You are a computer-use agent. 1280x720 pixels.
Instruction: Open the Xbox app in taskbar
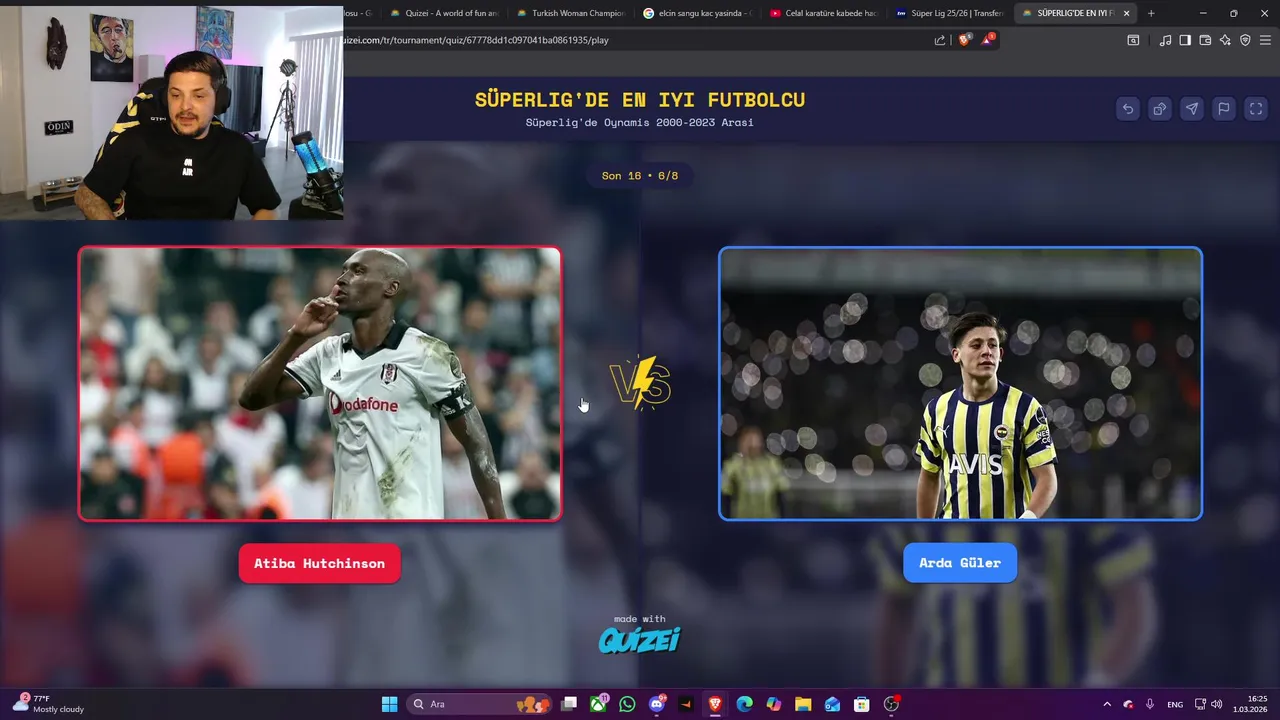[598, 704]
